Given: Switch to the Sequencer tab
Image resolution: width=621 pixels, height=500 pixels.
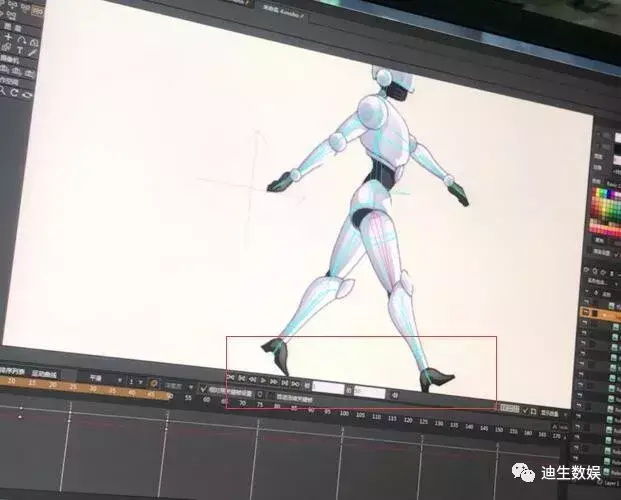Looking at the screenshot, I should pos(10,370).
